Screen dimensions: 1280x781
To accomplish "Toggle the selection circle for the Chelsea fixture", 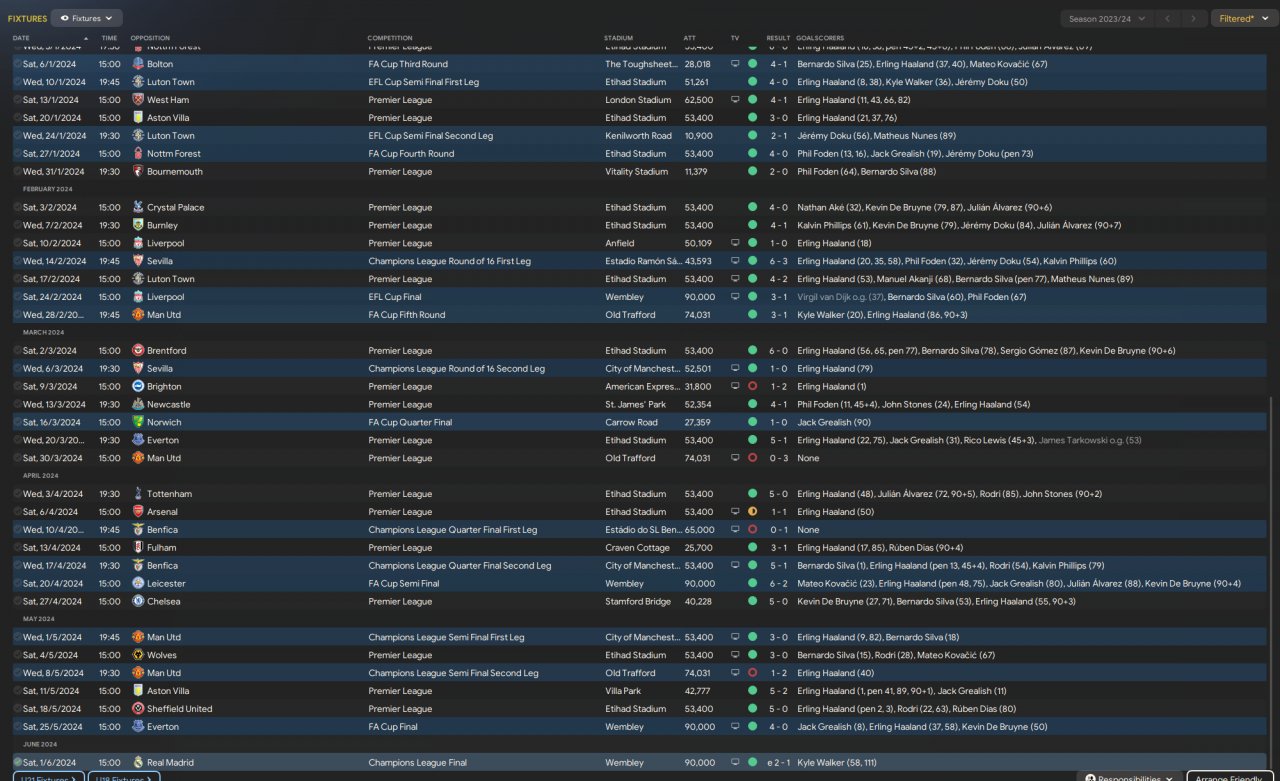I will tap(17, 602).
